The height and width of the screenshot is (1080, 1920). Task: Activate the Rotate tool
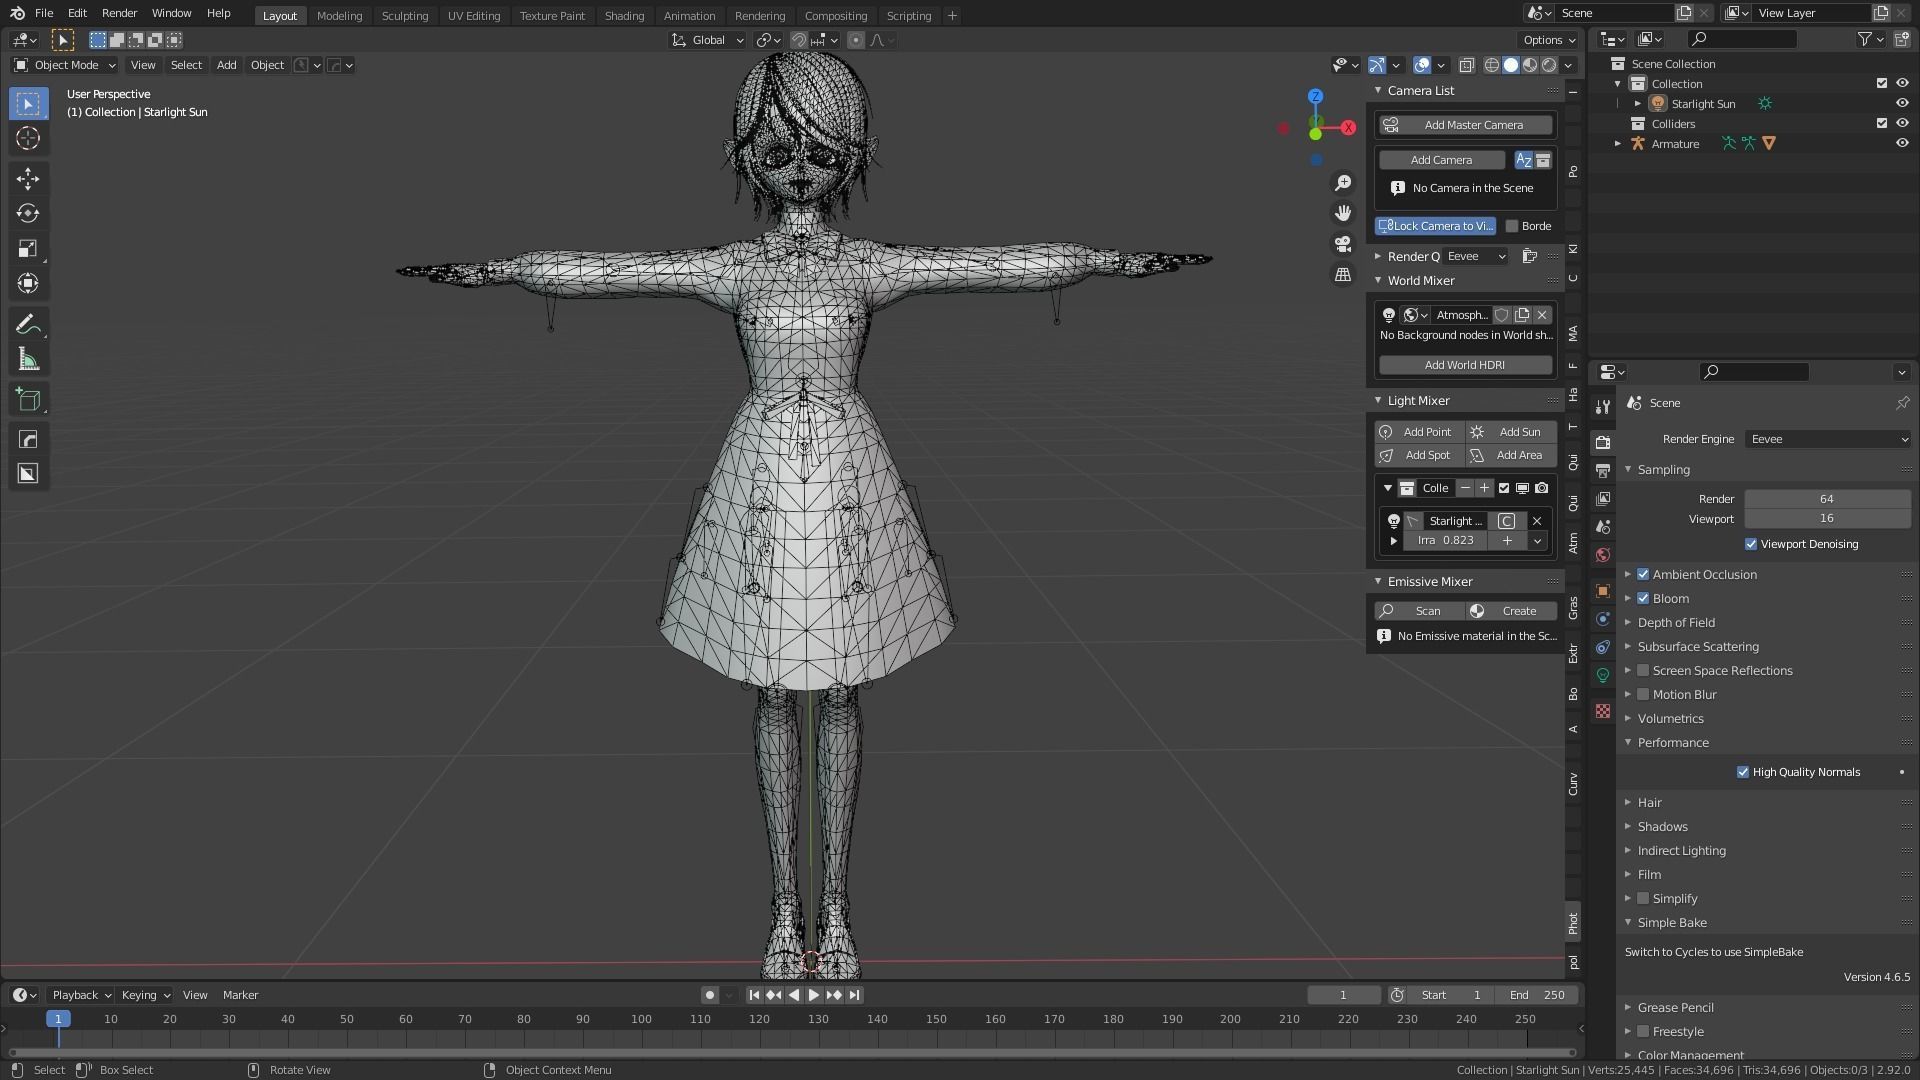28,213
